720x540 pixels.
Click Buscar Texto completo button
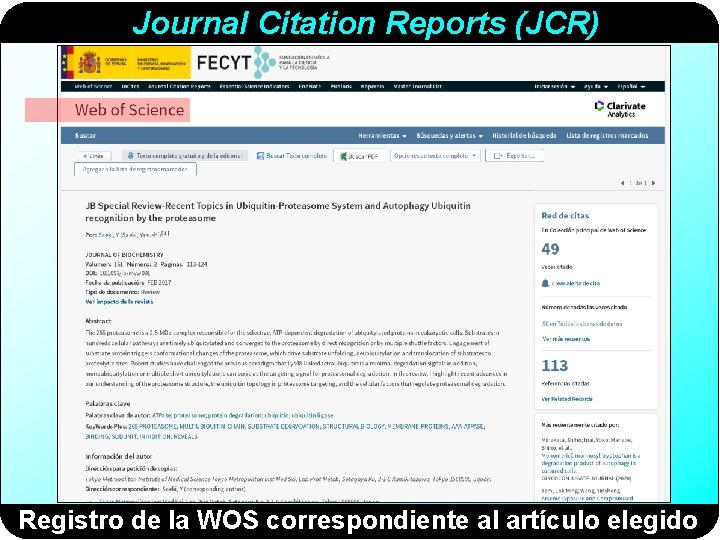pyautogui.click(x=292, y=156)
